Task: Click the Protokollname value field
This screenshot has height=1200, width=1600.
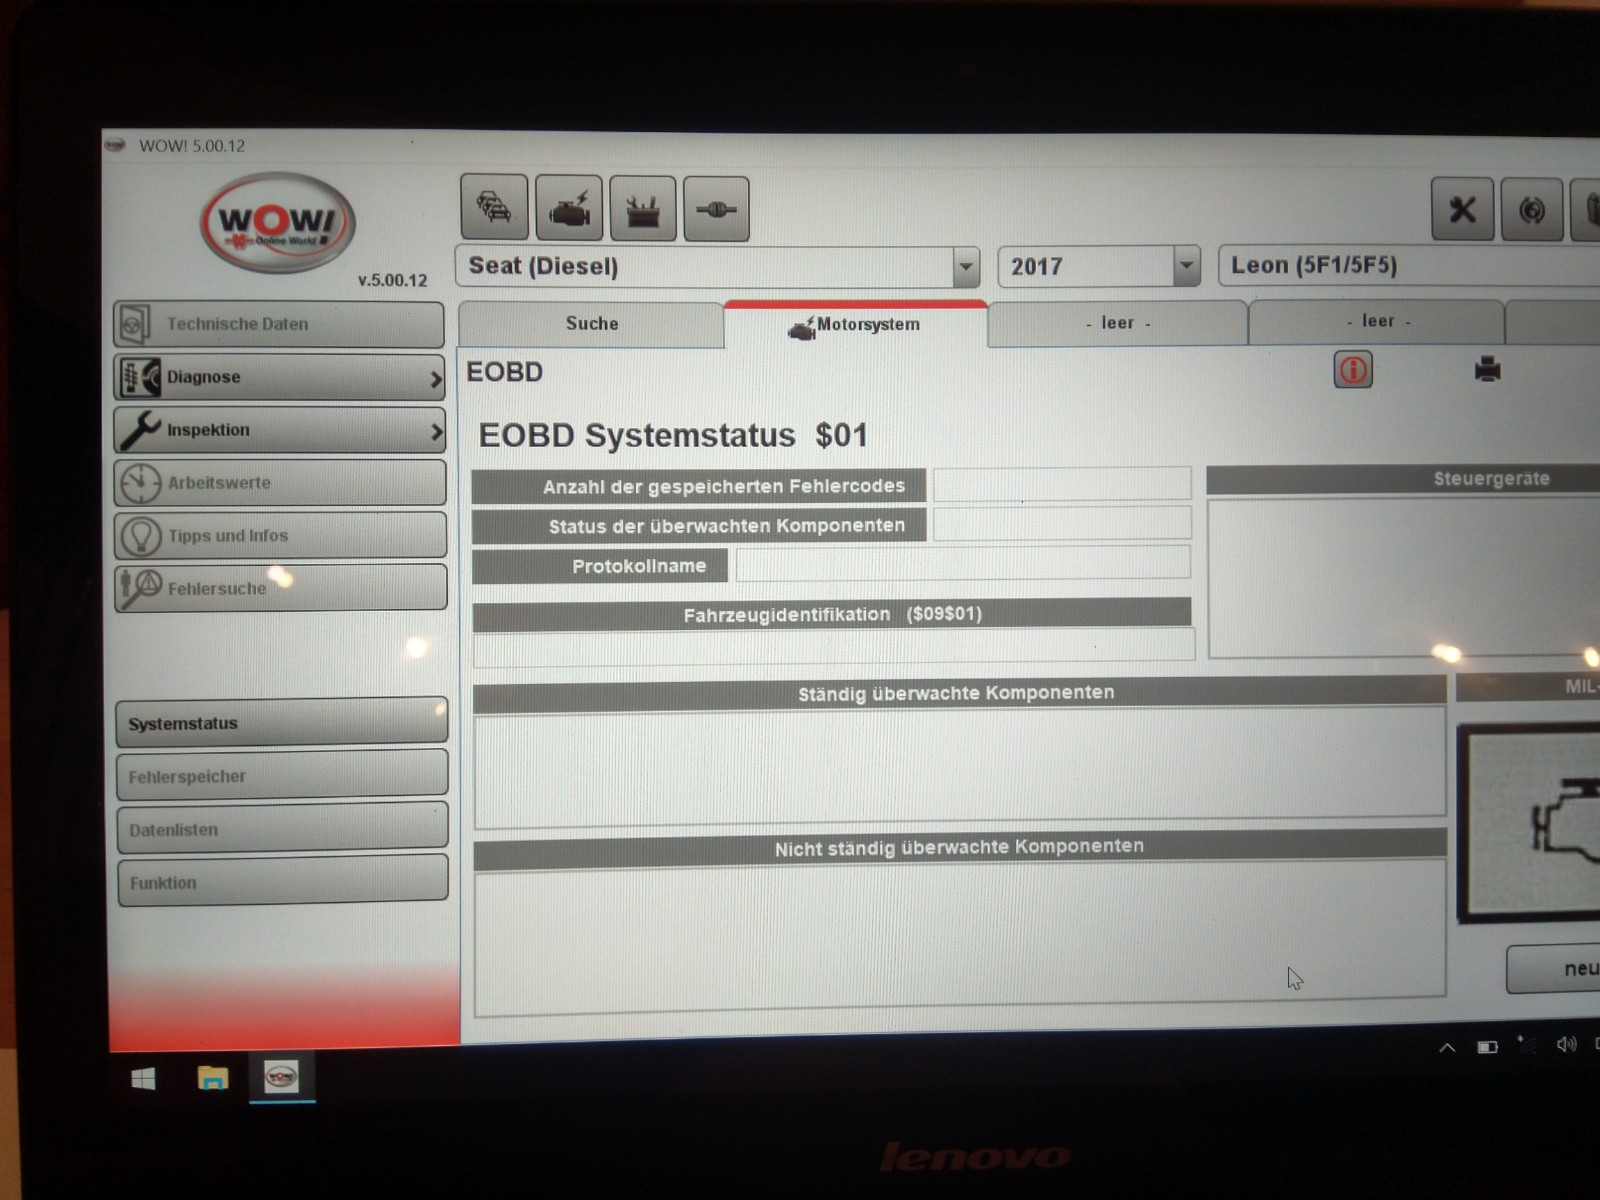Action: click(963, 563)
